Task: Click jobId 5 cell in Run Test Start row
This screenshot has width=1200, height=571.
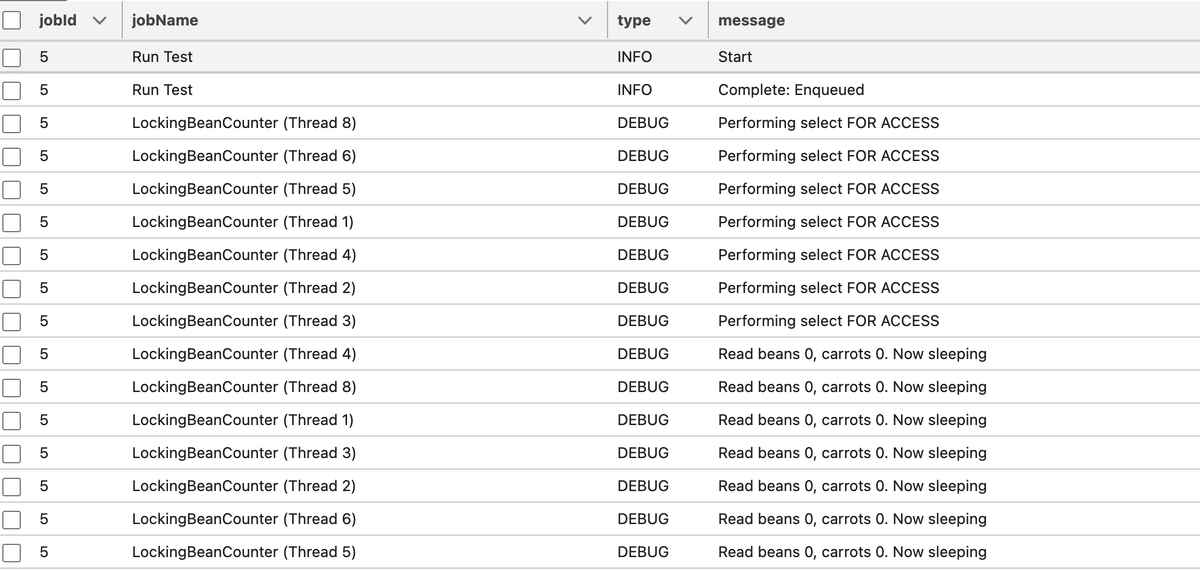Action: click(x=44, y=57)
